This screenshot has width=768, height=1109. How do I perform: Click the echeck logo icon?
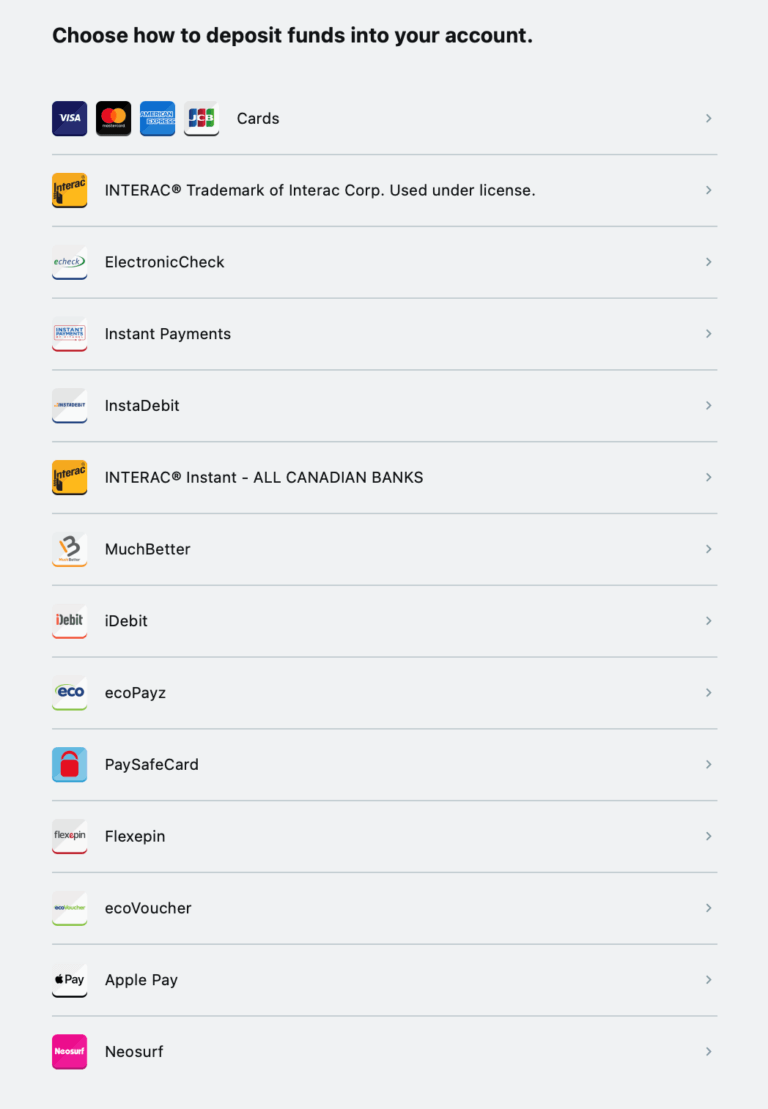tap(69, 262)
